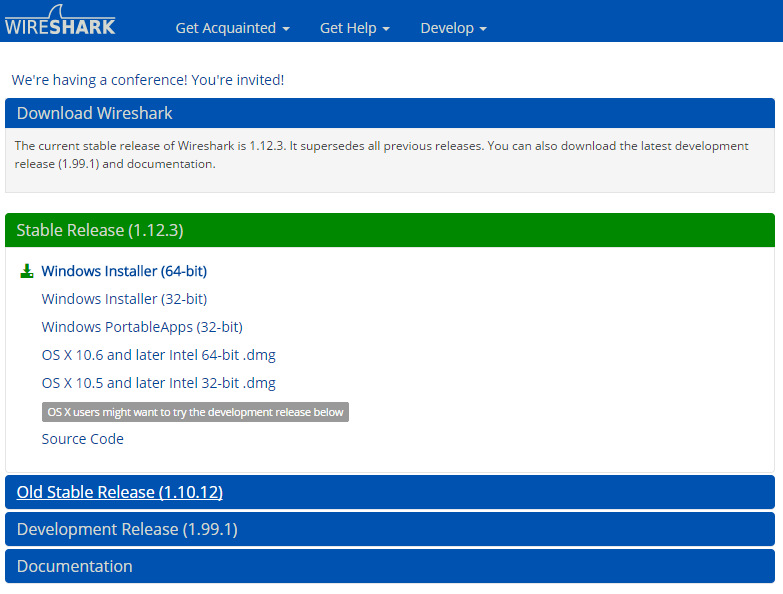
Task: Open the Develop menu
Action: 453,28
